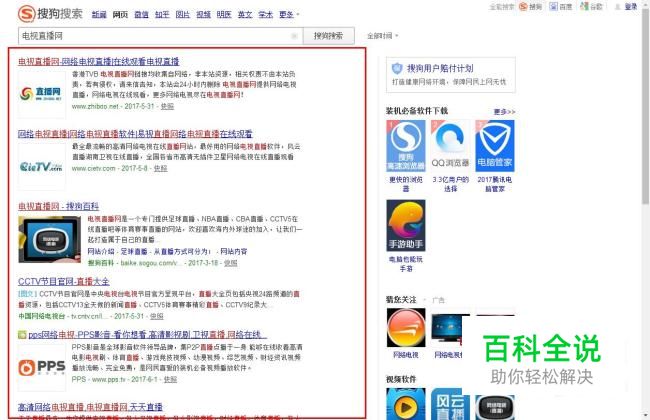Click 更多>> beside 装机必备软件下载

(504, 112)
